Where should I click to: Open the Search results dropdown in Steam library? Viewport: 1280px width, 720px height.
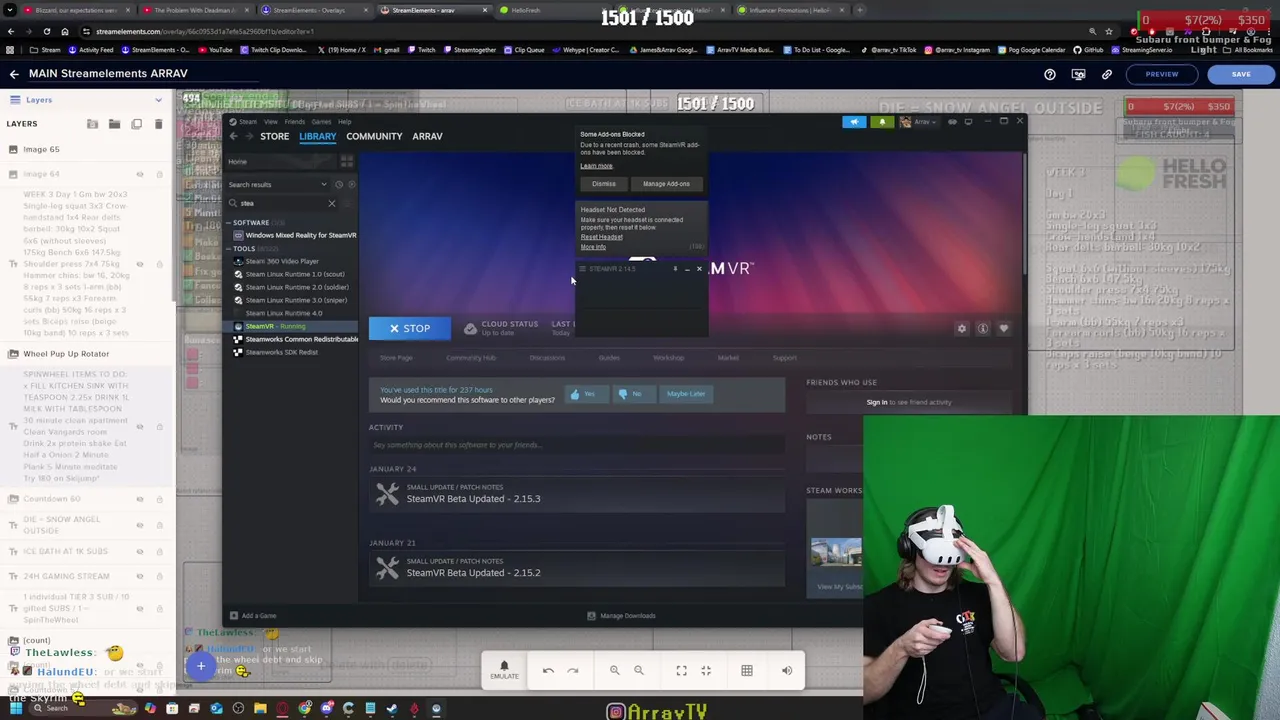(x=278, y=185)
